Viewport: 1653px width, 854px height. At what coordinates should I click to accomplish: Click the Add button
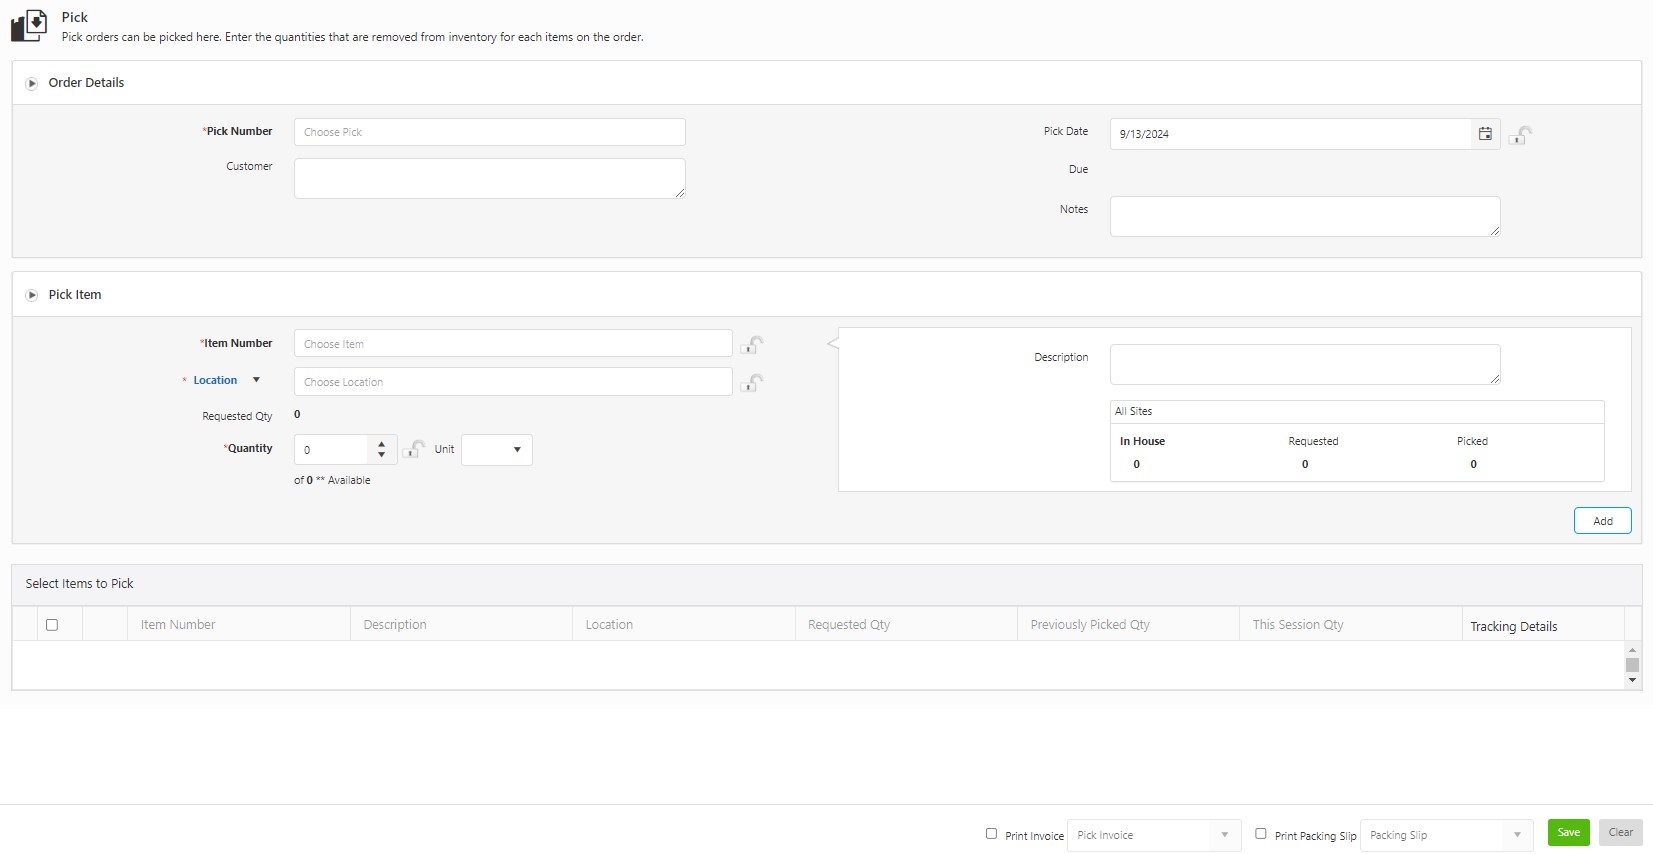tap(1602, 521)
